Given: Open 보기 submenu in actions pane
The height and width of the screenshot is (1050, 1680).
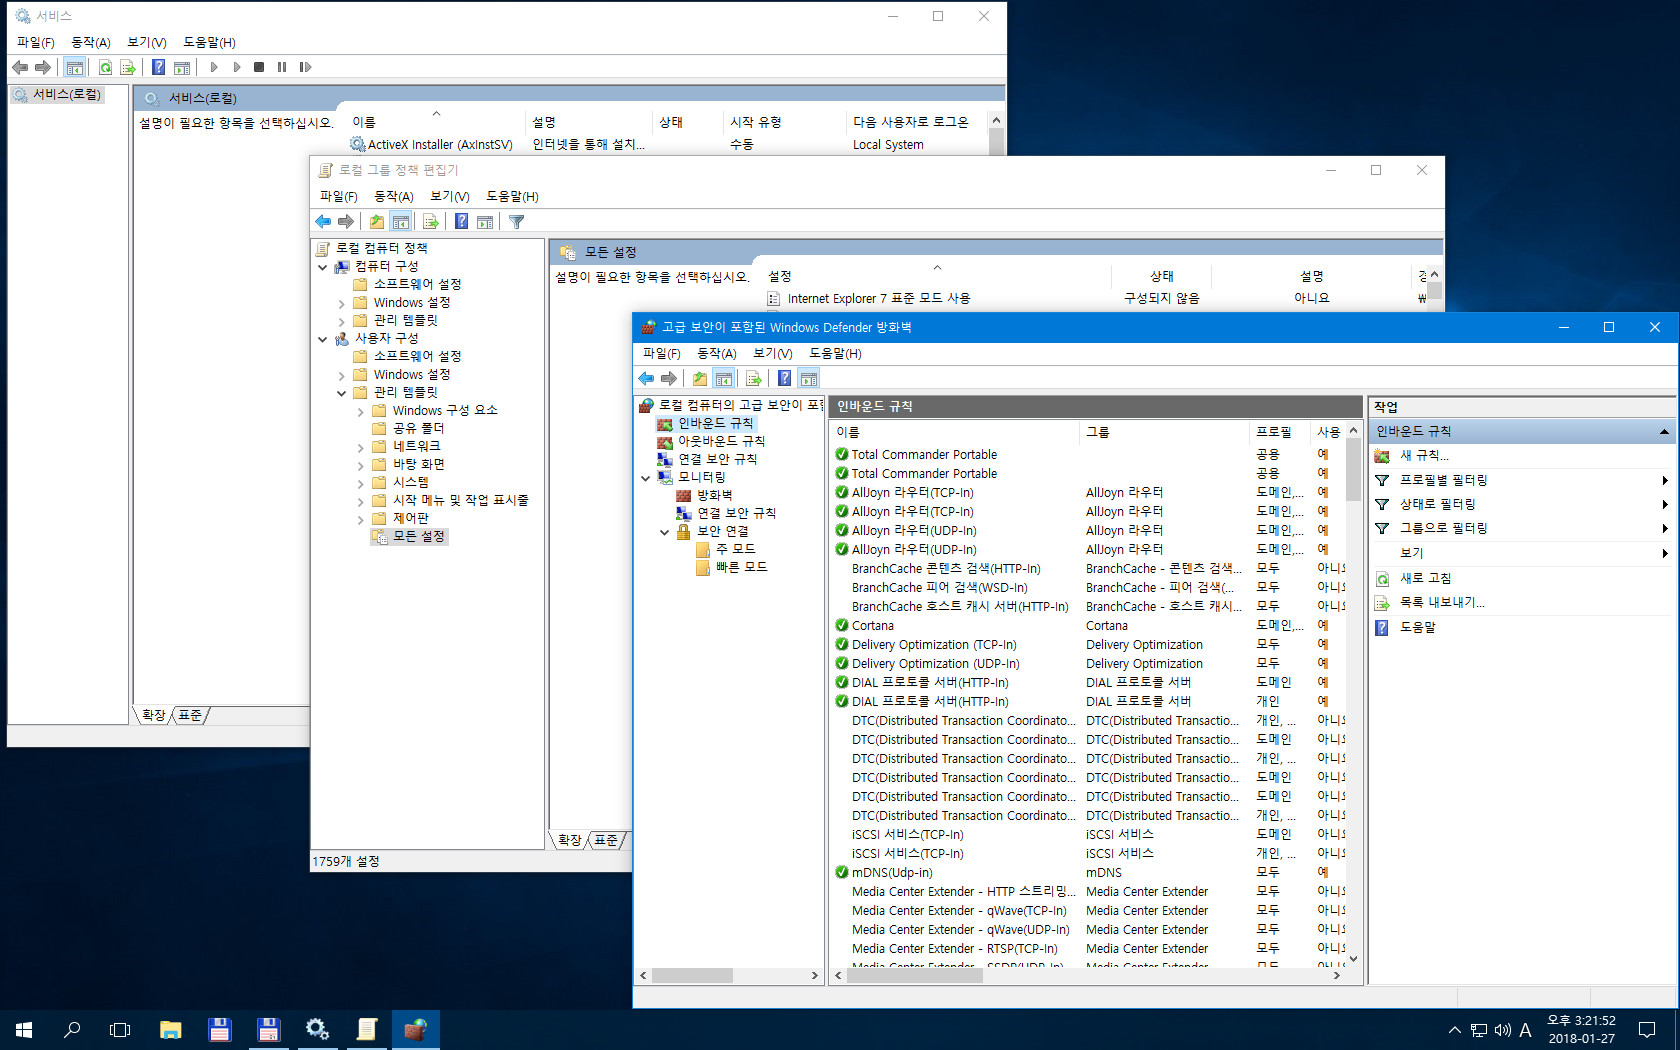Looking at the screenshot, I should pyautogui.click(x=1522, y=553).
